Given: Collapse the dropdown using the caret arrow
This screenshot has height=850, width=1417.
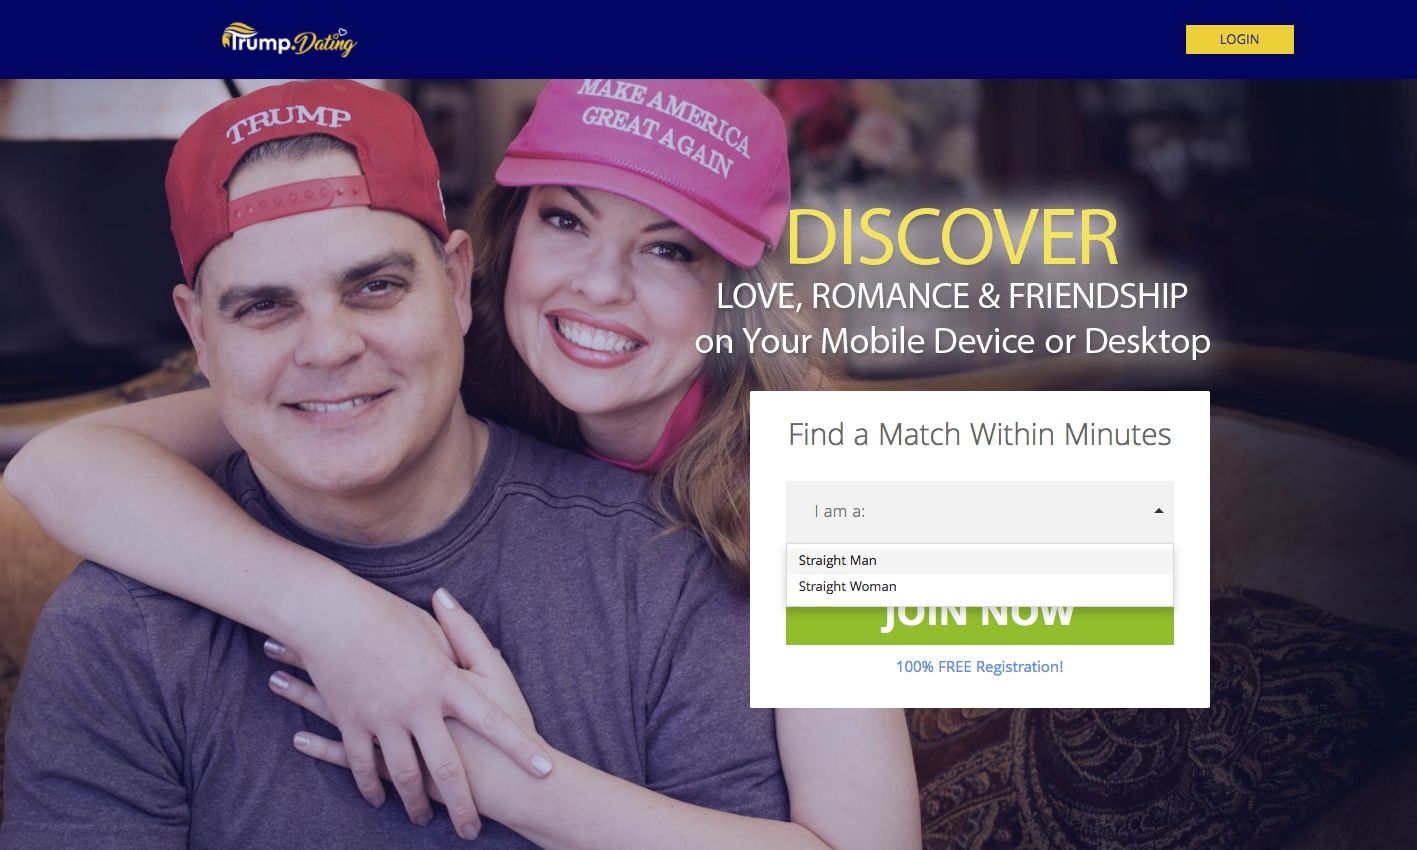Looking at the screenshot, I should pos(1158,511).
